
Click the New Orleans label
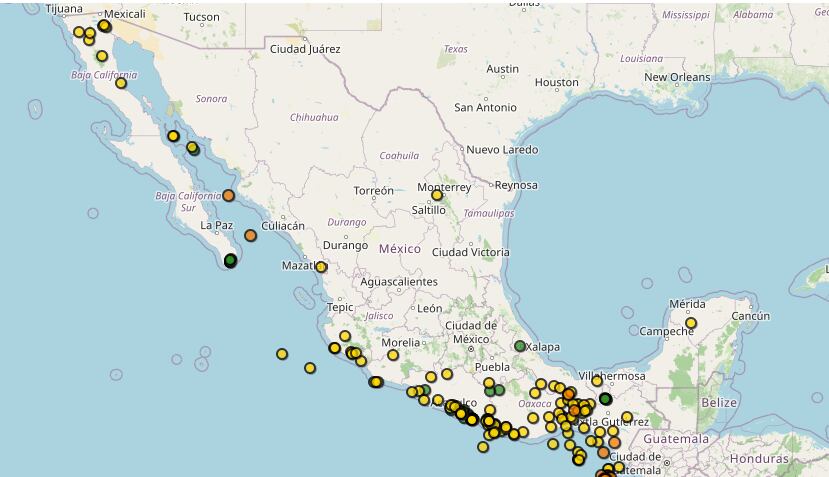[677, 77]
